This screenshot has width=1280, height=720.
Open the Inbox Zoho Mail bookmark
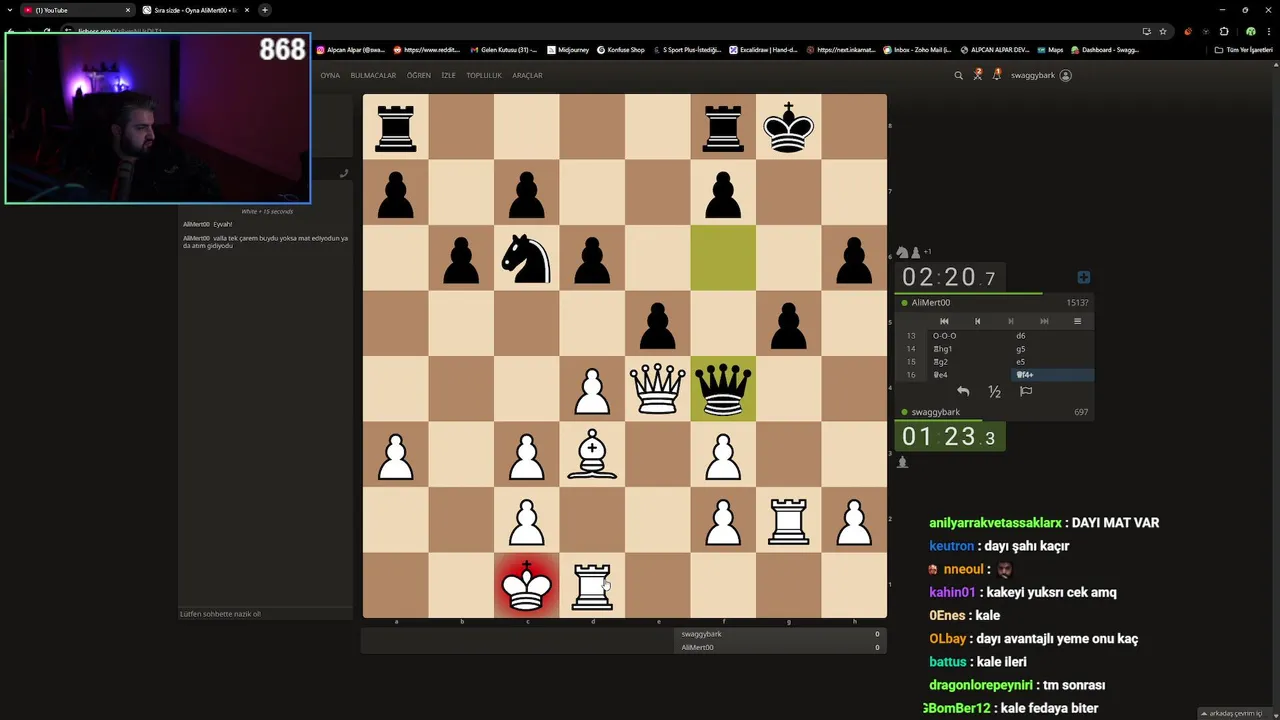coord(917,49)
